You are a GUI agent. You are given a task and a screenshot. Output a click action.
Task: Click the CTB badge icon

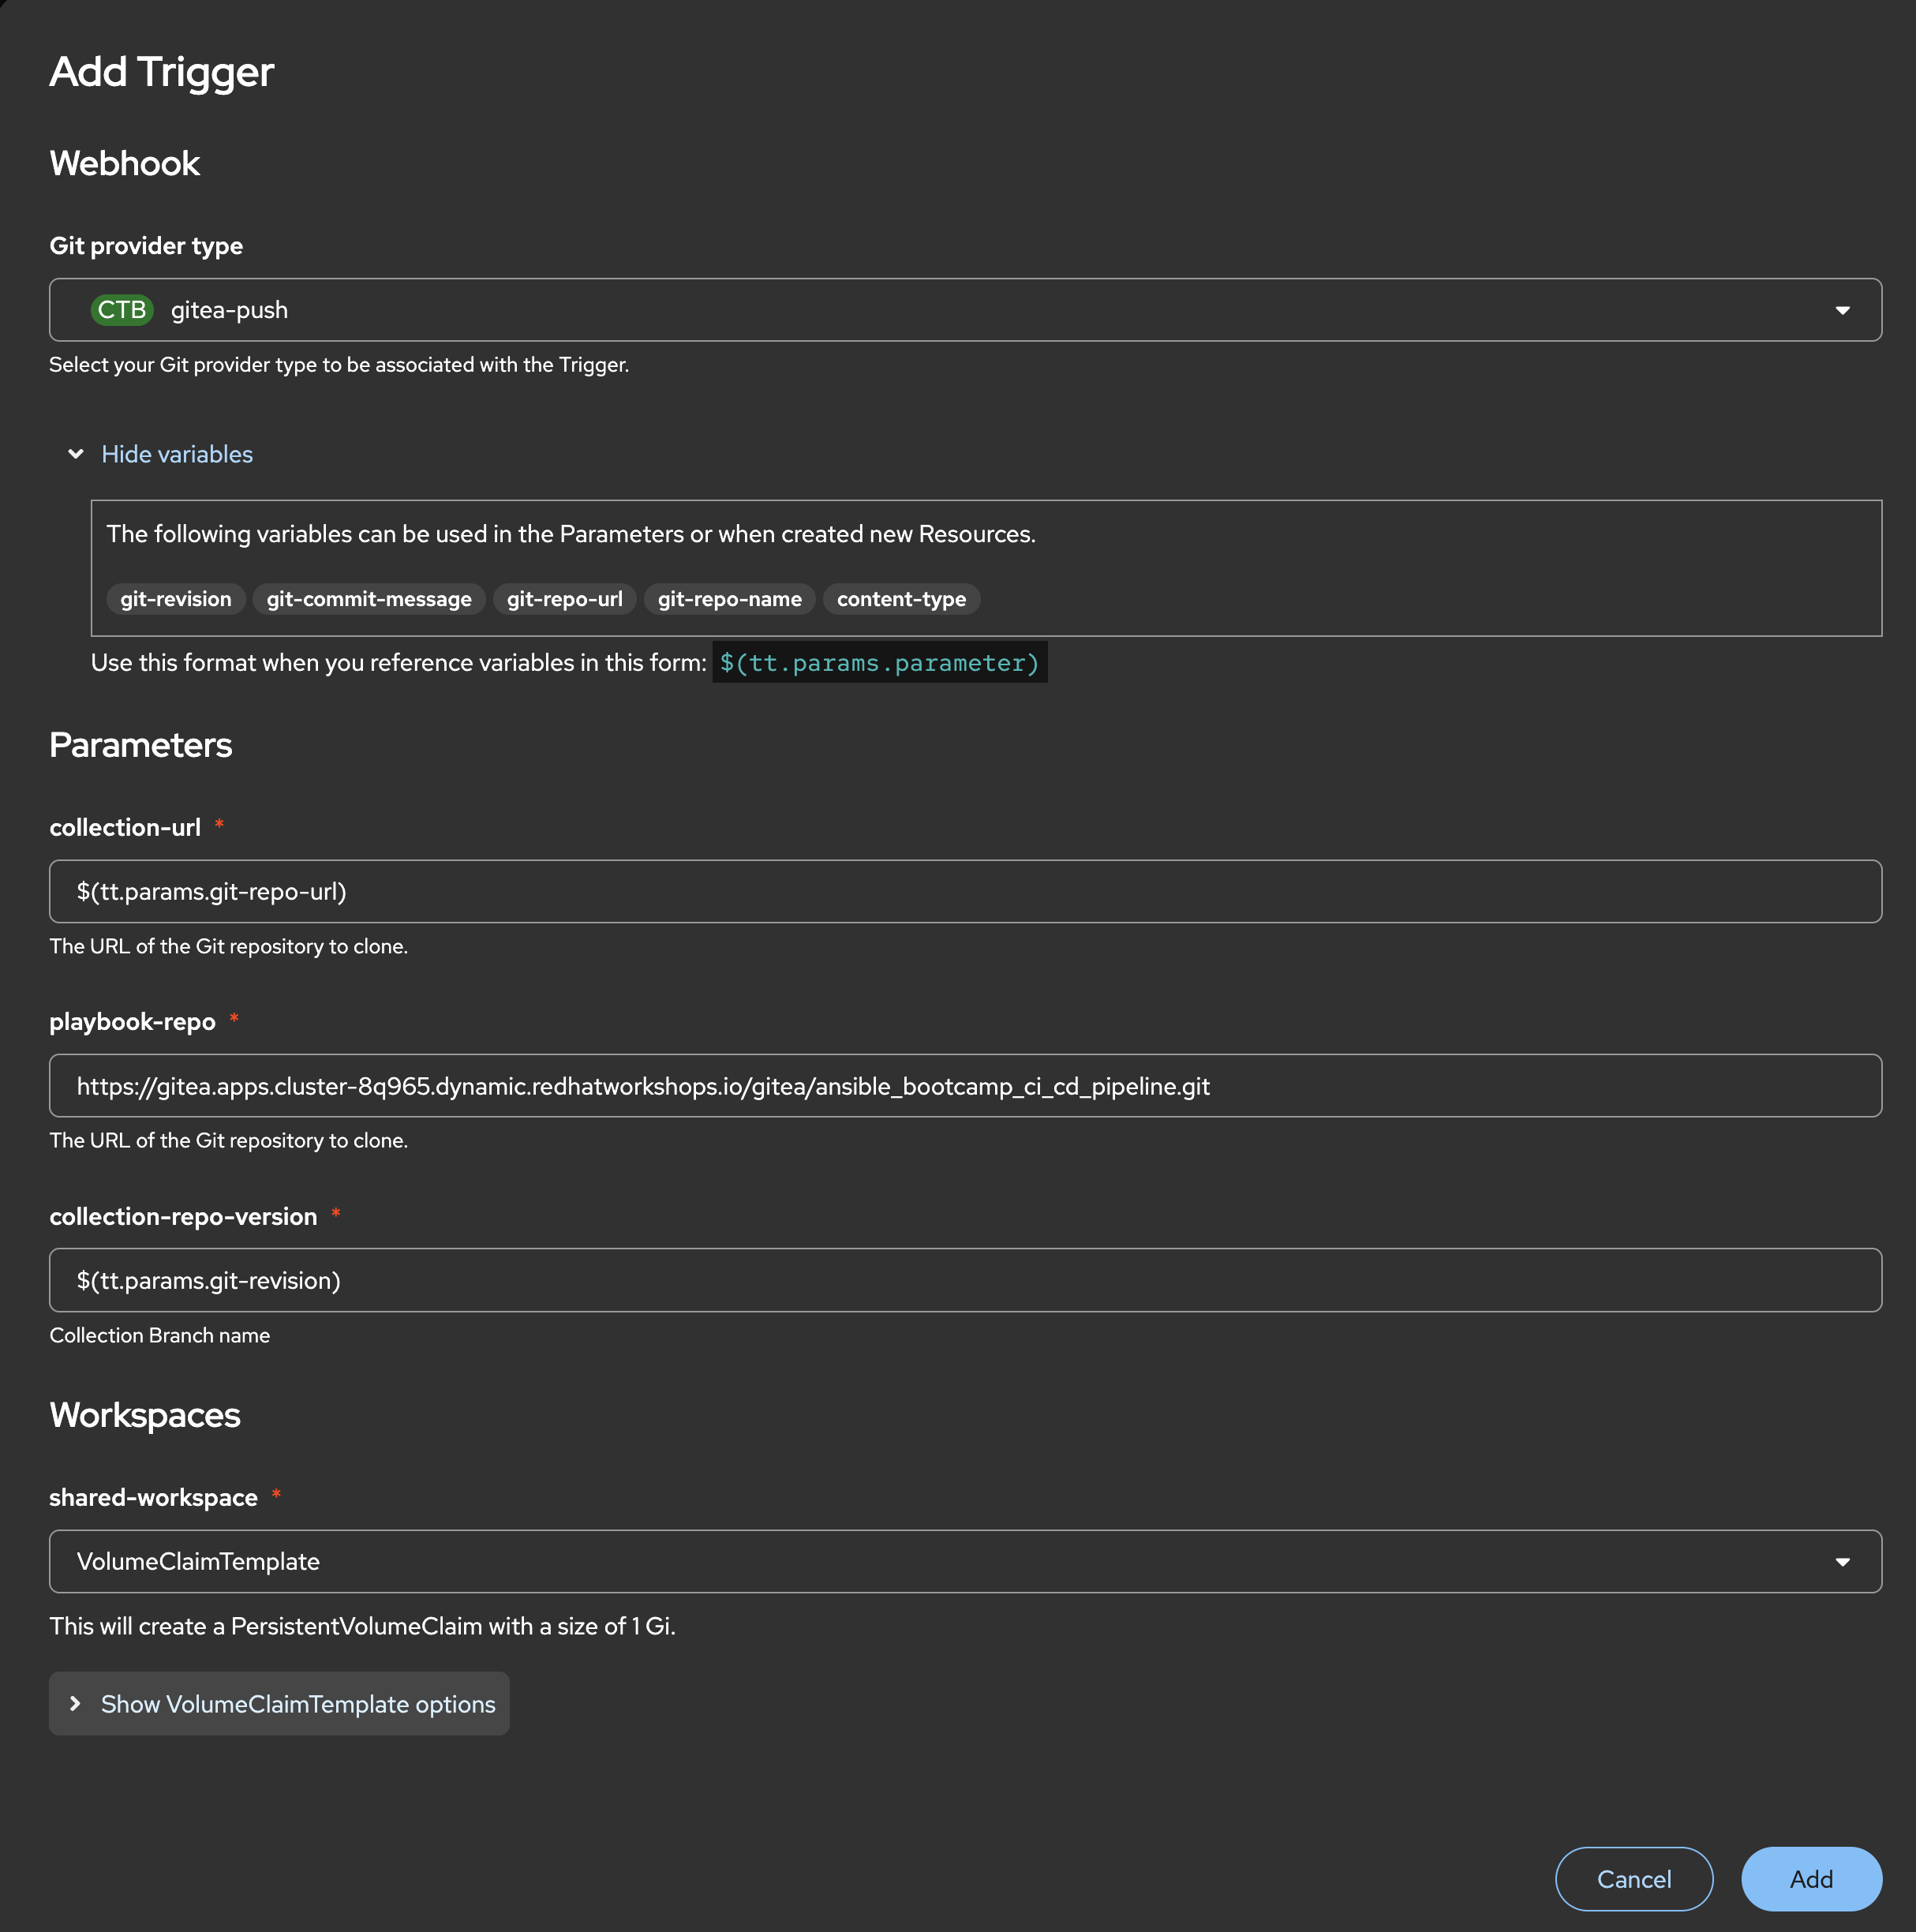pos(122,310)
